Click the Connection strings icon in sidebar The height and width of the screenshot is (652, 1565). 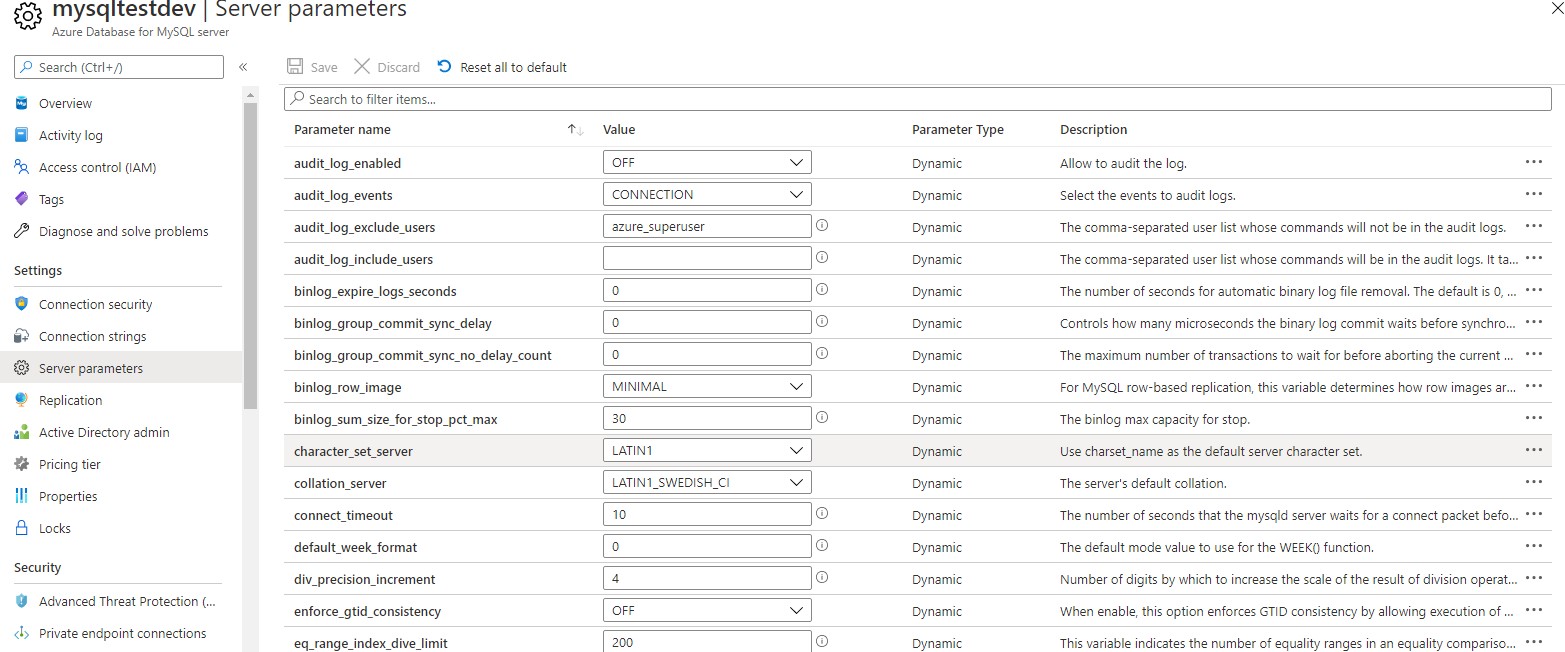[22, 336]
